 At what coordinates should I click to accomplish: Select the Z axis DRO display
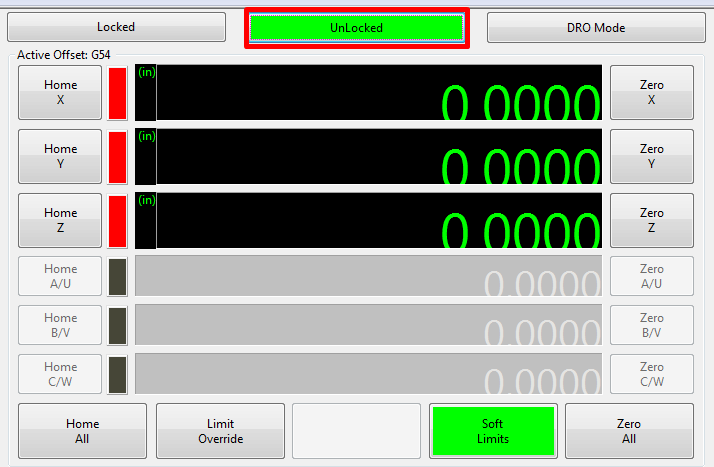click(380, 220)
